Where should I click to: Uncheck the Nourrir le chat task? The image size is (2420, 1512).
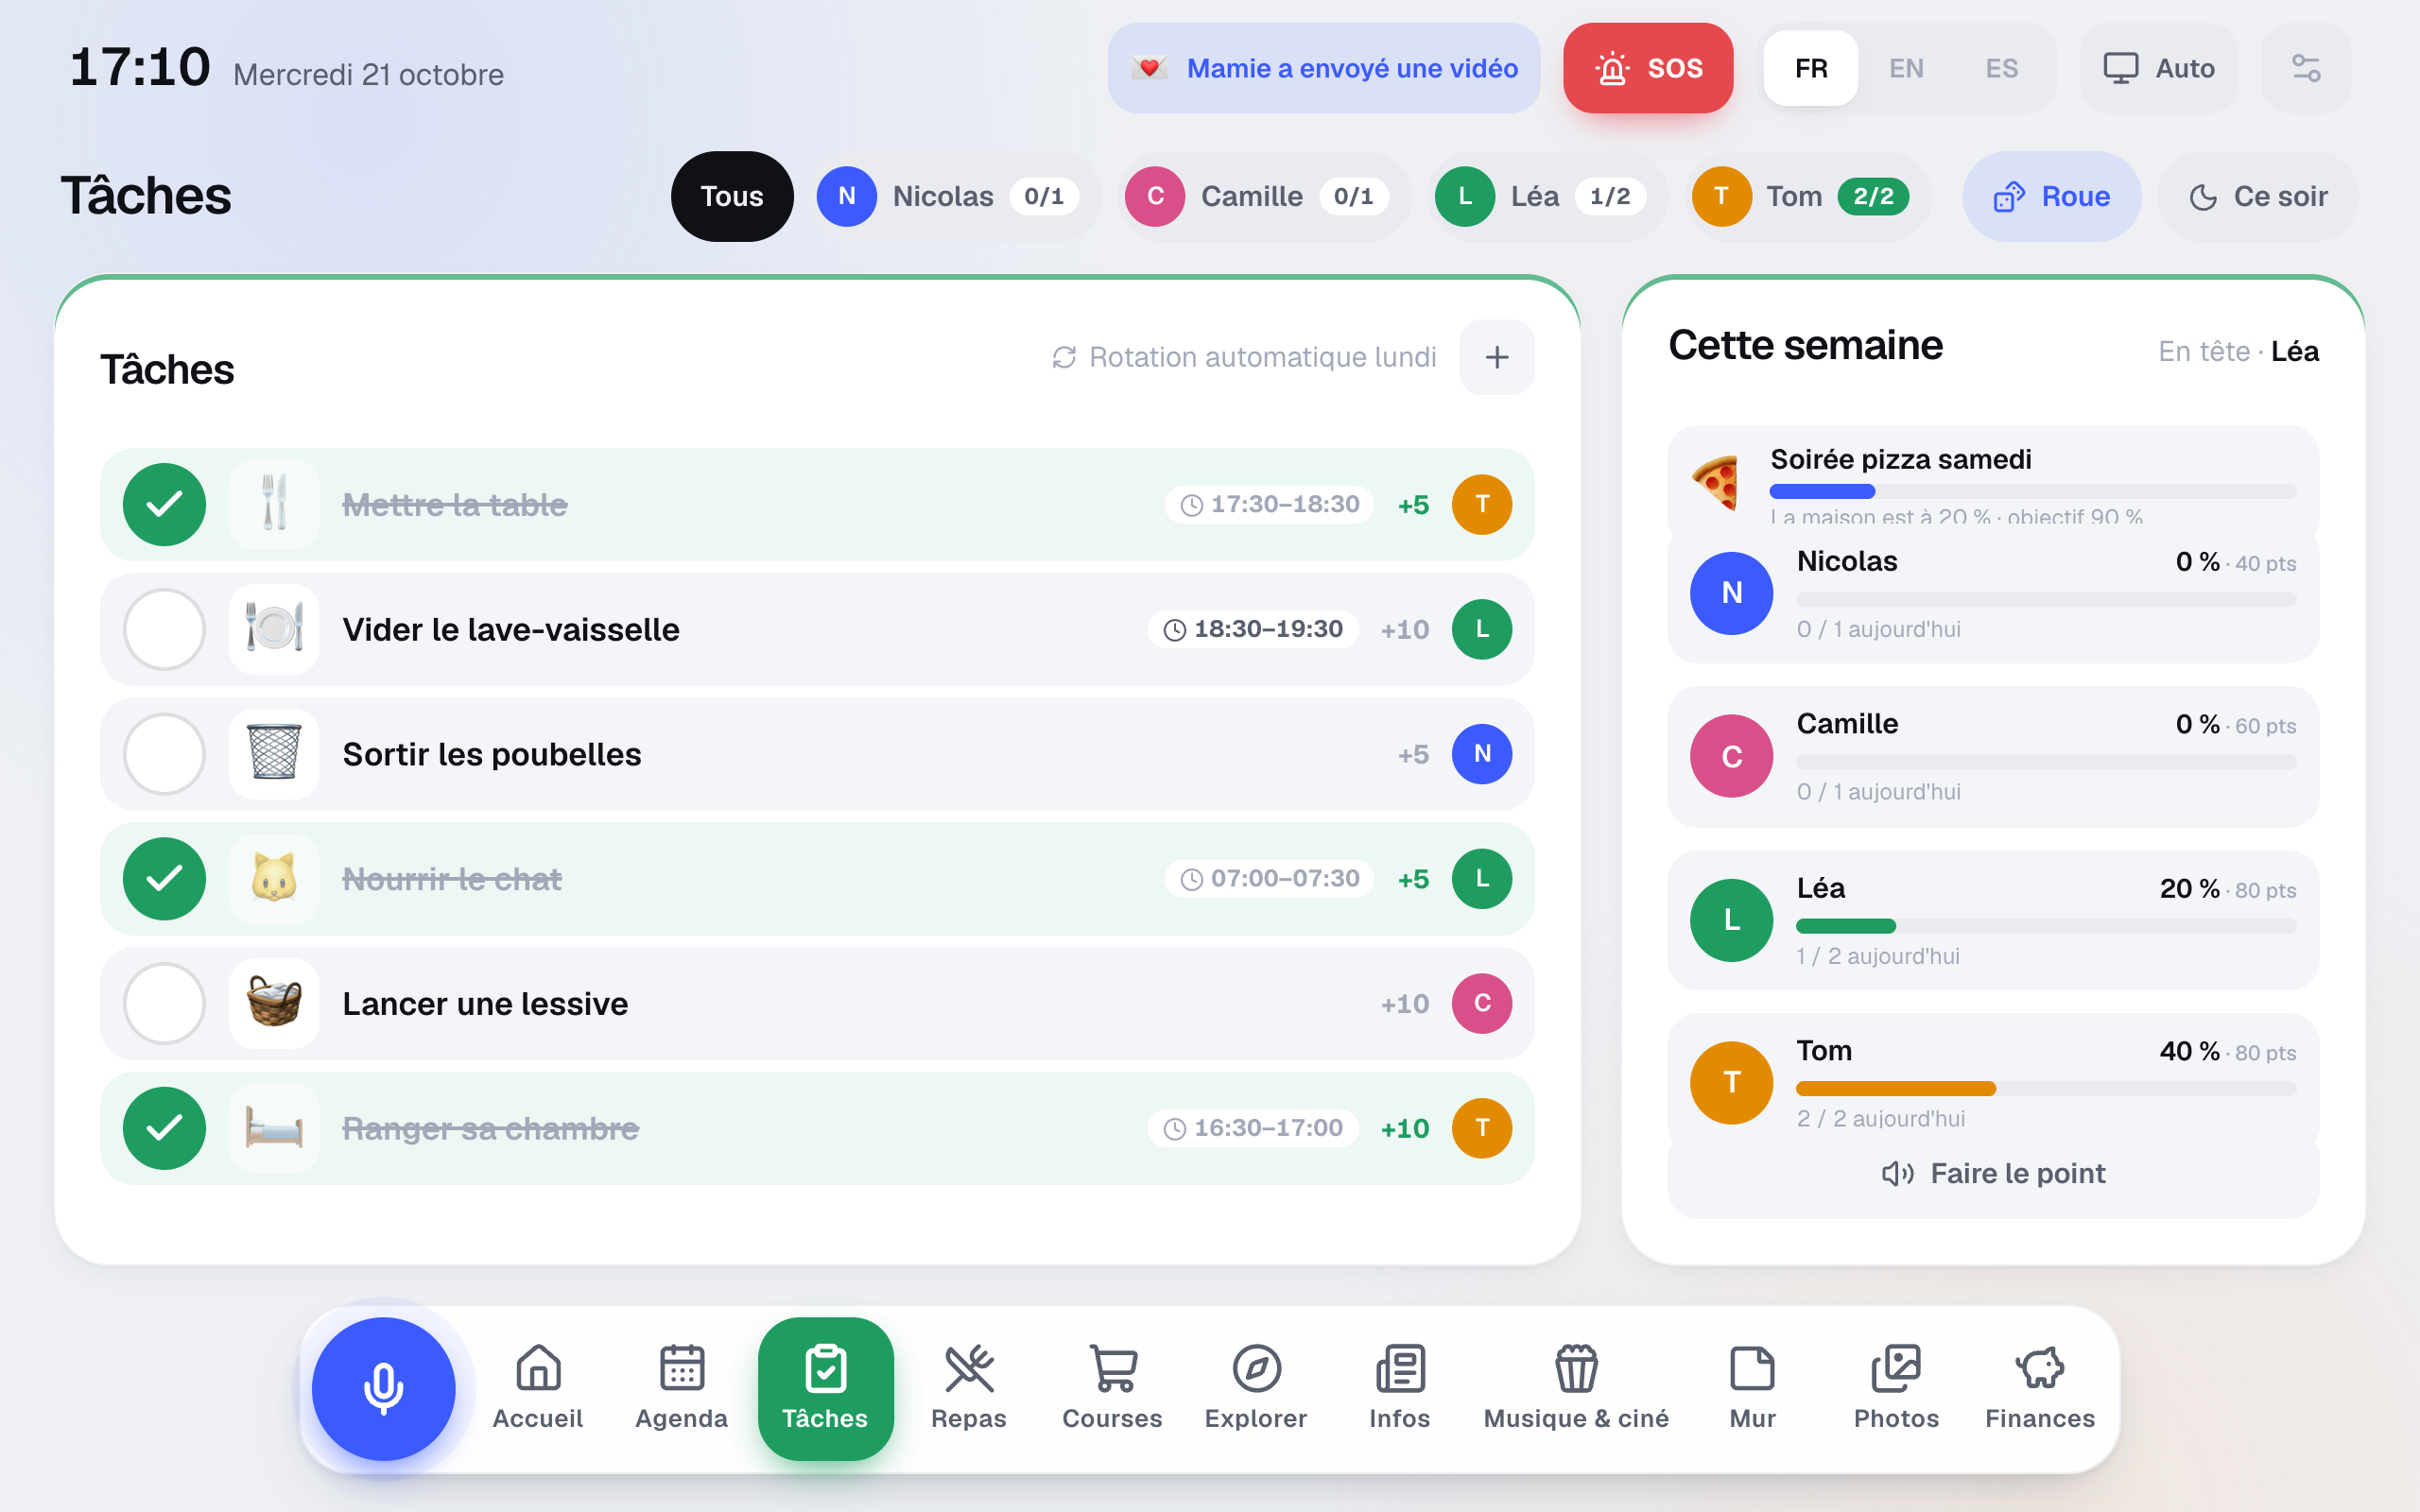pos(165,879)
